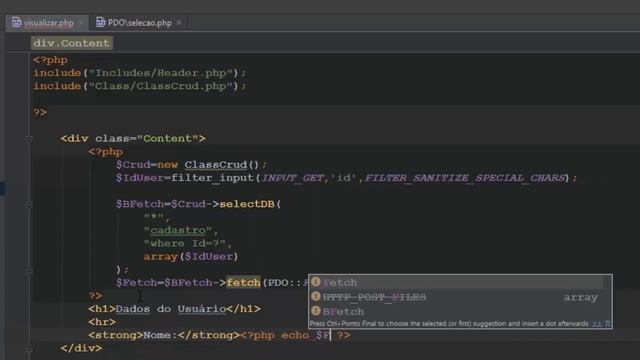Click the highlighted fetch method name

(x=244, y=282)
